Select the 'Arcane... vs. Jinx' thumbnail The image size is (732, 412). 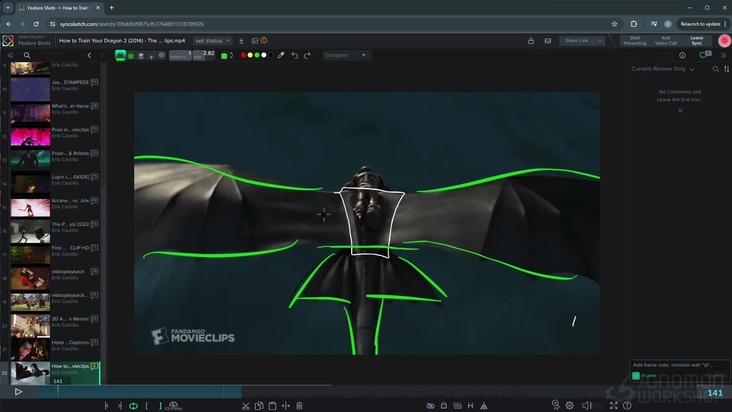click(x=30, y=208)
